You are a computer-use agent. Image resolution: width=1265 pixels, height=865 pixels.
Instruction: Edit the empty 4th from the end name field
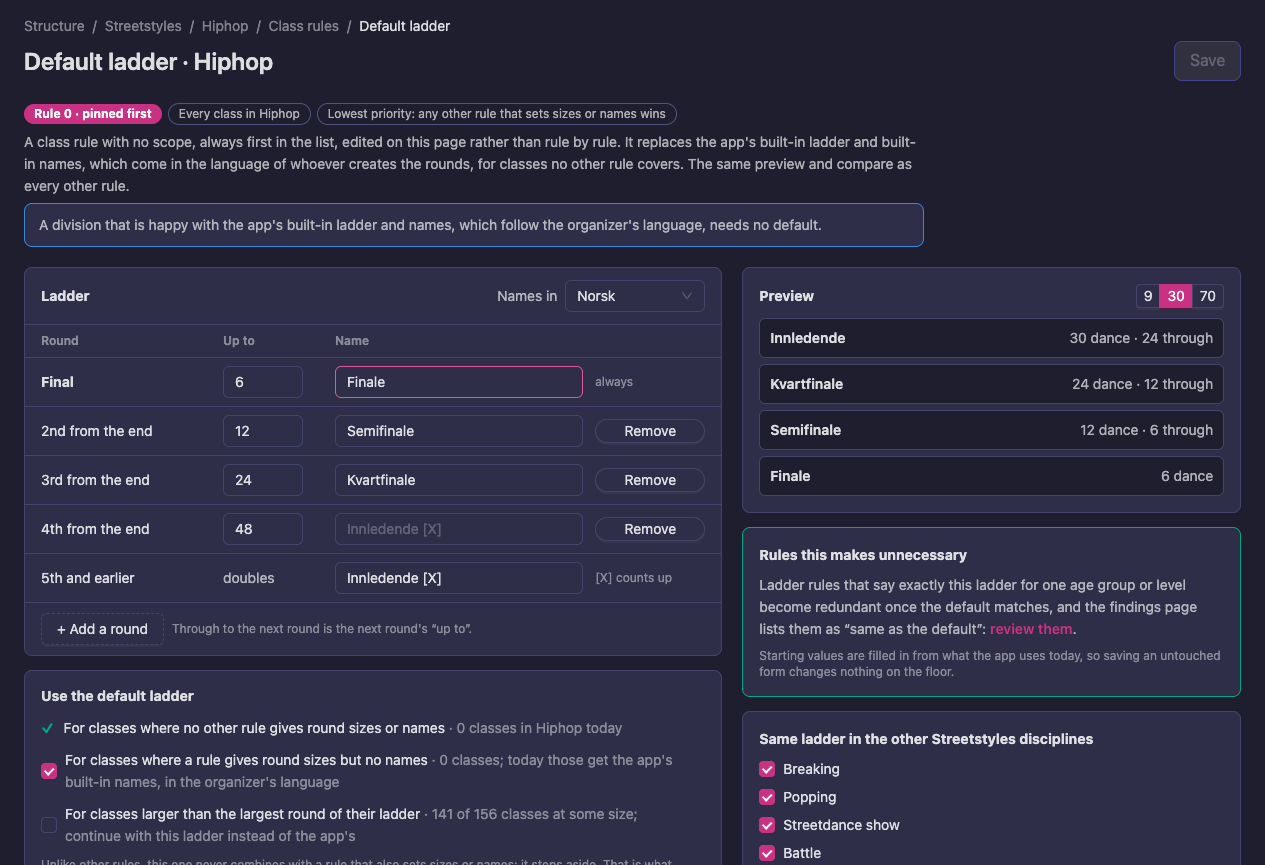pyautogui.click(x=459, y=529)
